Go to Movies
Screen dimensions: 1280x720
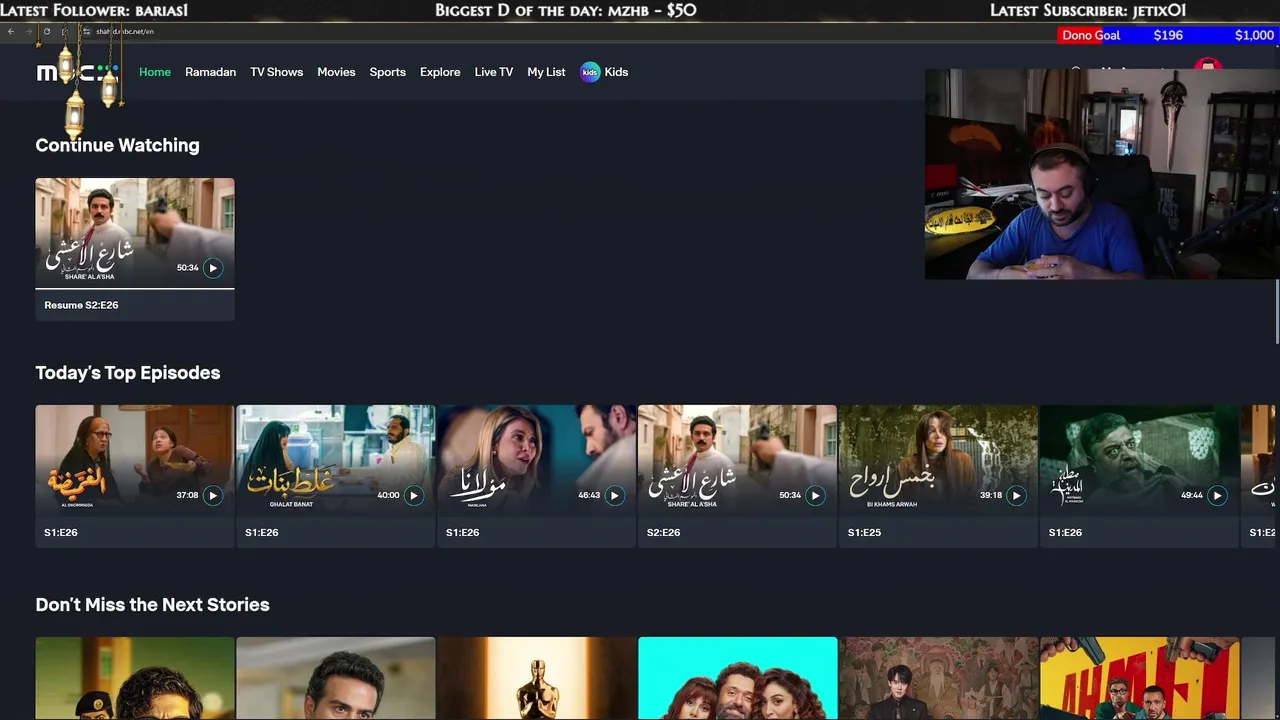pos(336,72)
